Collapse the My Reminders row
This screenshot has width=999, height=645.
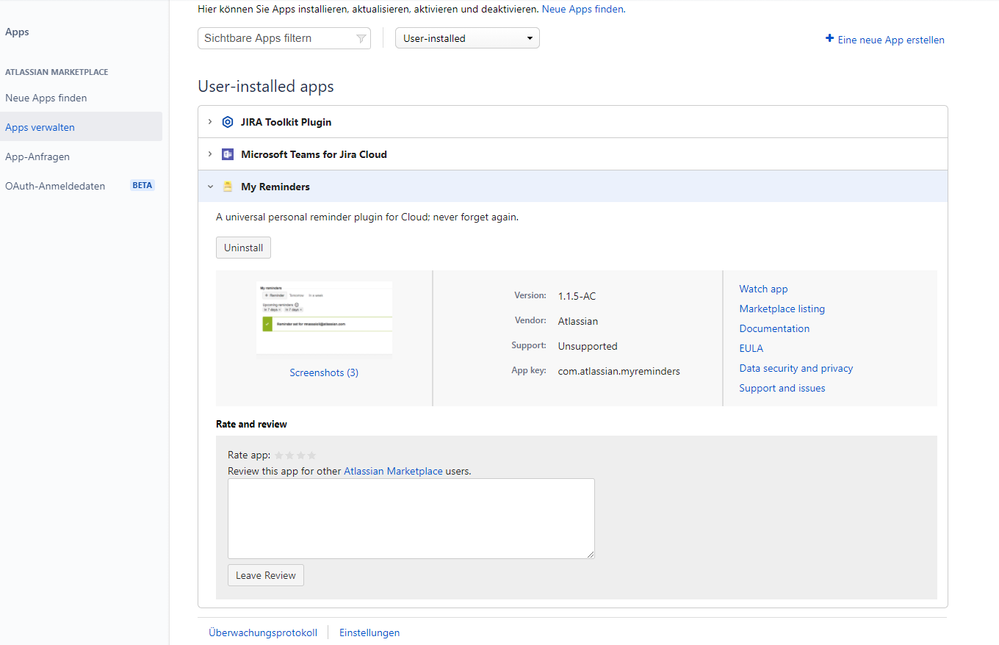210,187
